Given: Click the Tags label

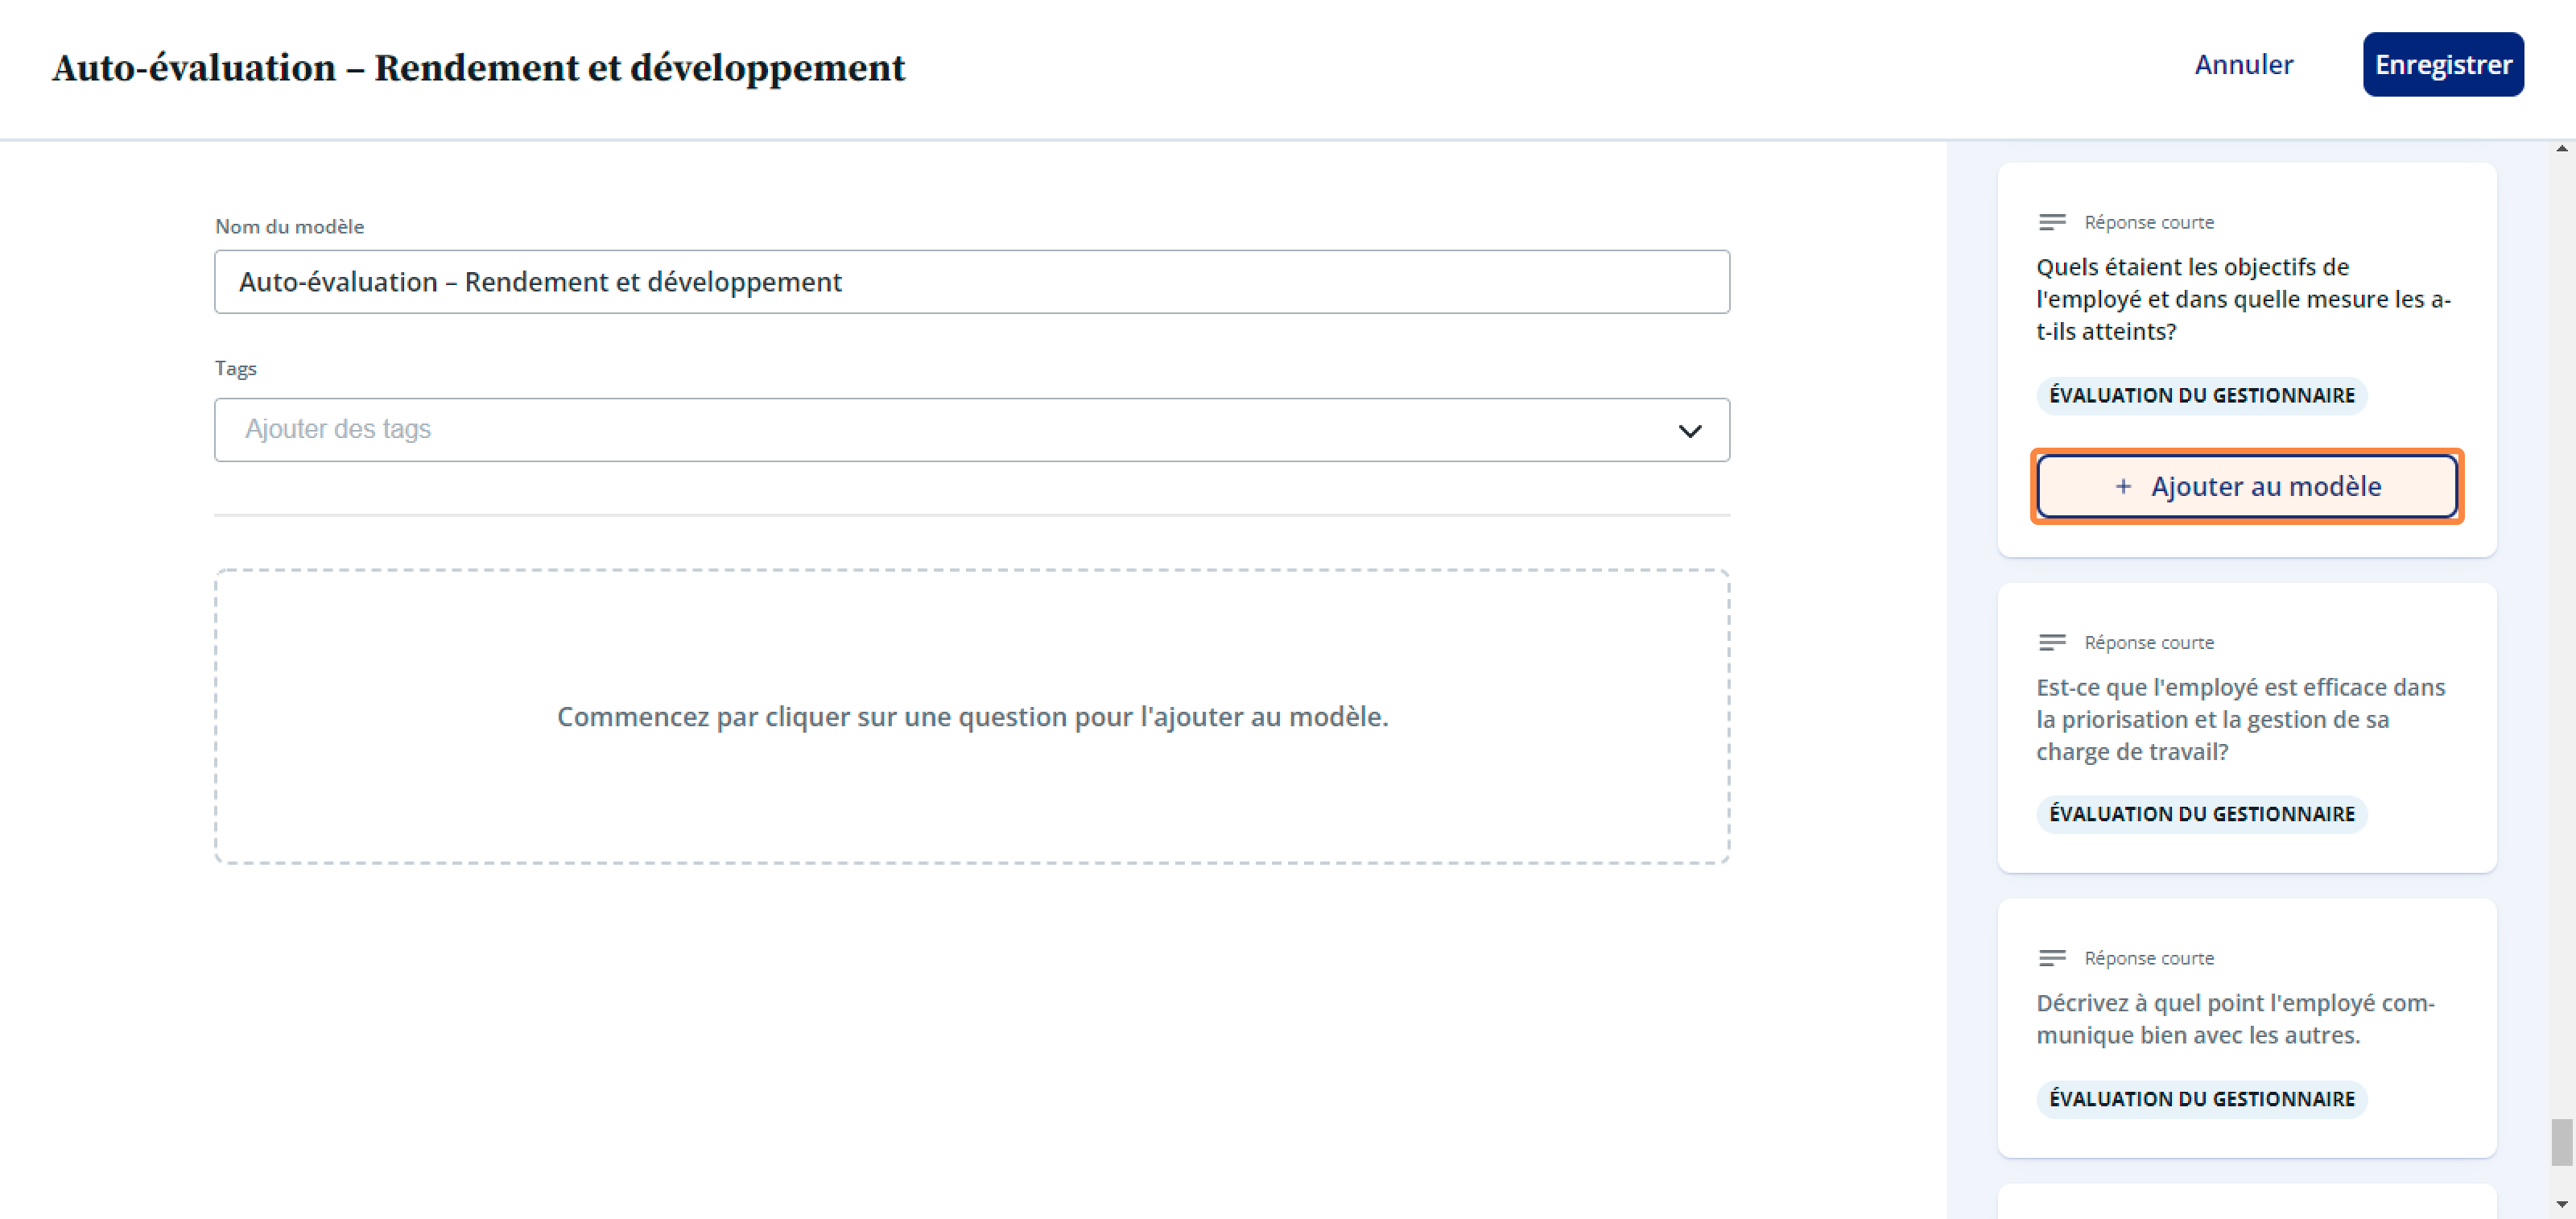Looking at the screenshot, I should pos(236,369).
